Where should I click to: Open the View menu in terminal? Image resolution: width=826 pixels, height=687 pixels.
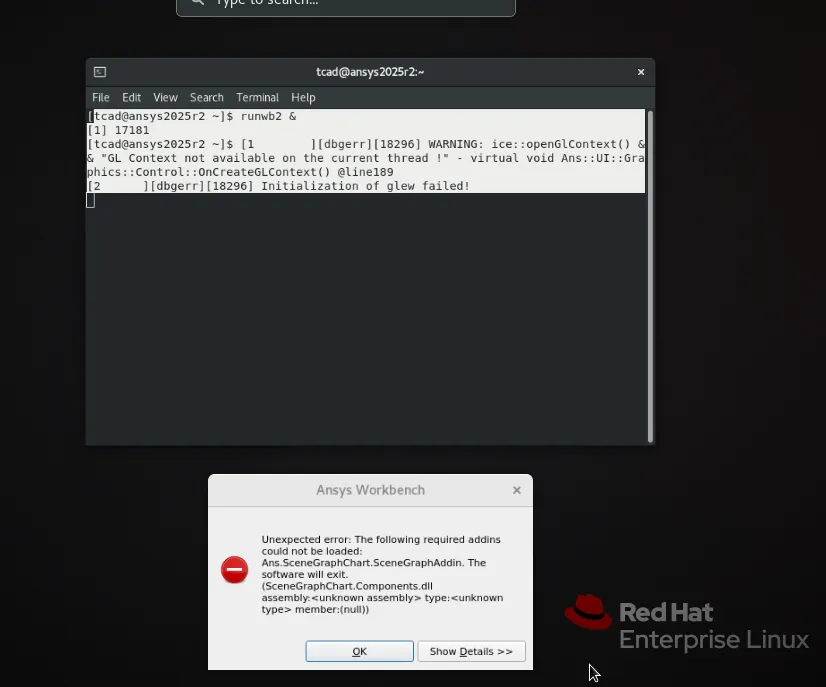click(x=165, y=97)
